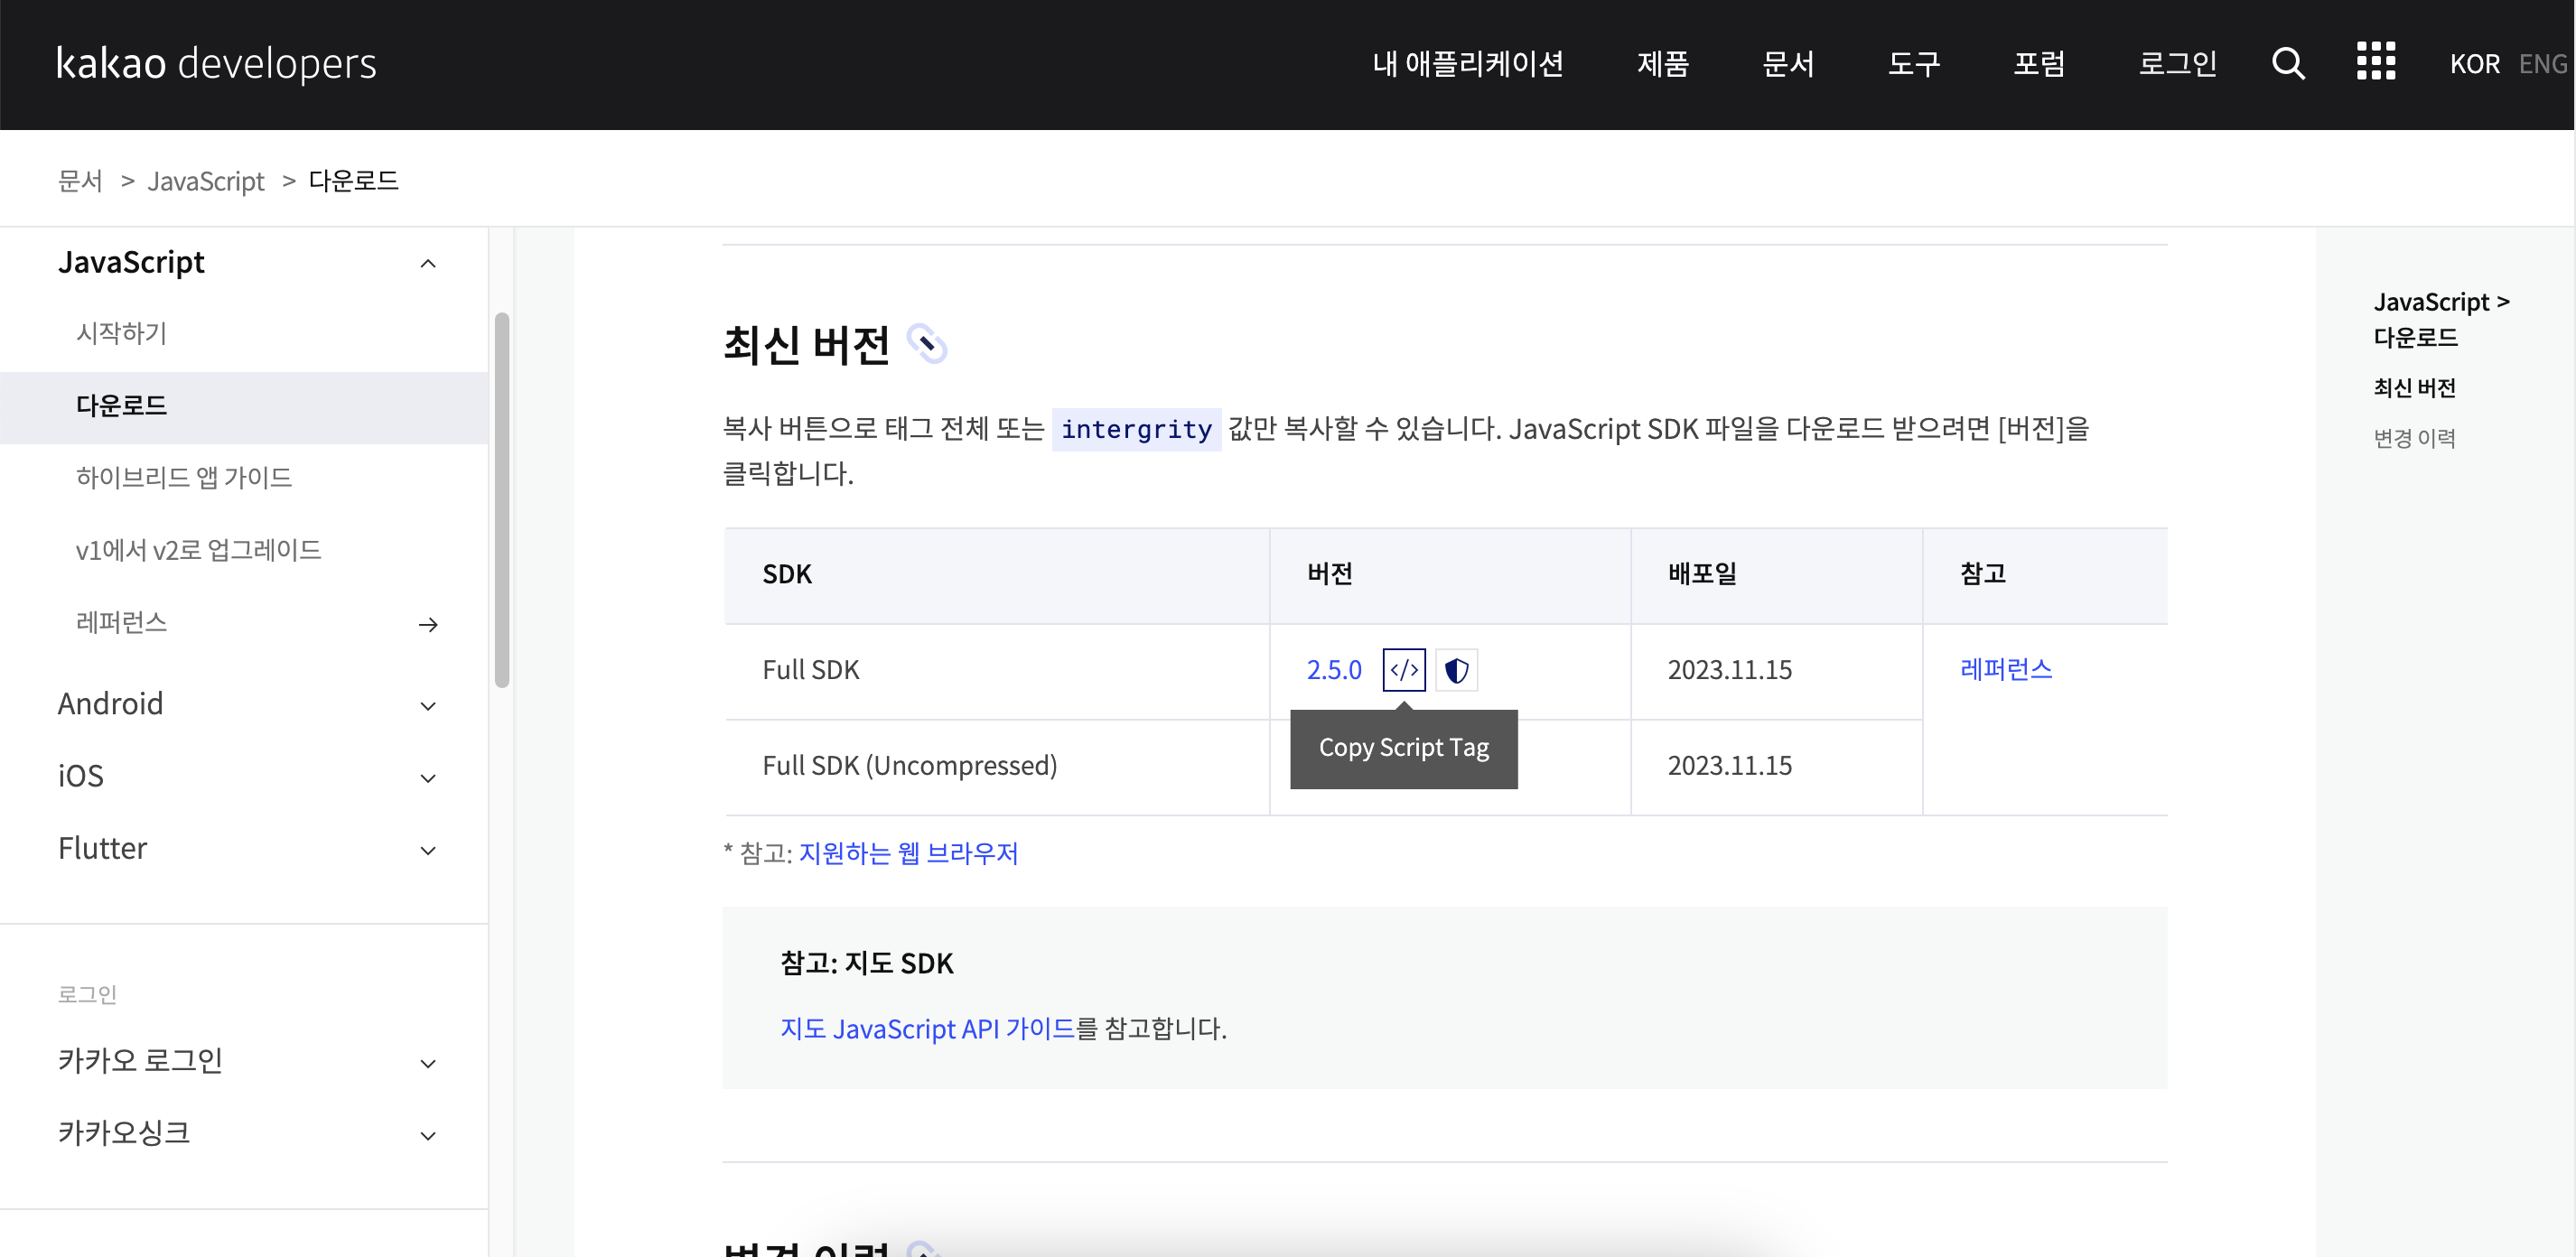The width and height of the screenshot is (2576, 1257).
Task: Collapse the JavaScript sidebar section
Action: pos(429,263)
